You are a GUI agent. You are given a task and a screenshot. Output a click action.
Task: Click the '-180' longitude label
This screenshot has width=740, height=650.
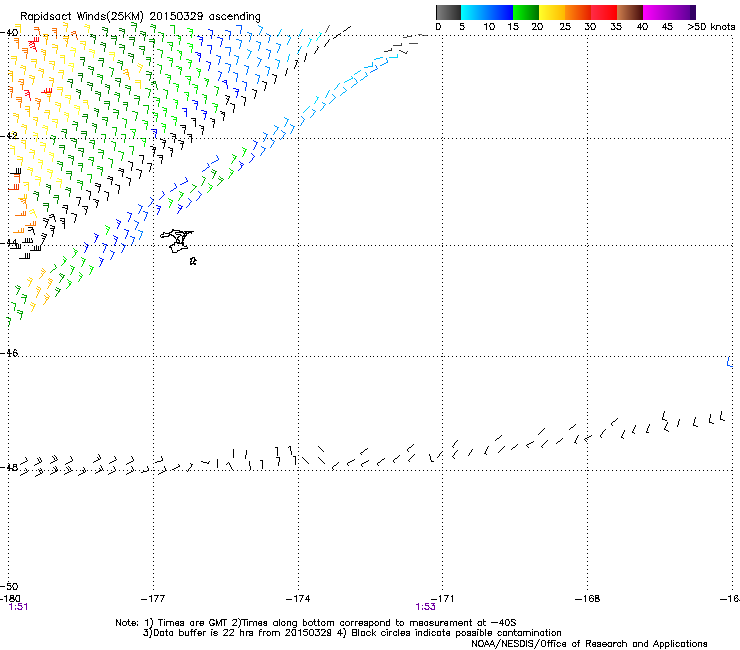coord(10,599)
